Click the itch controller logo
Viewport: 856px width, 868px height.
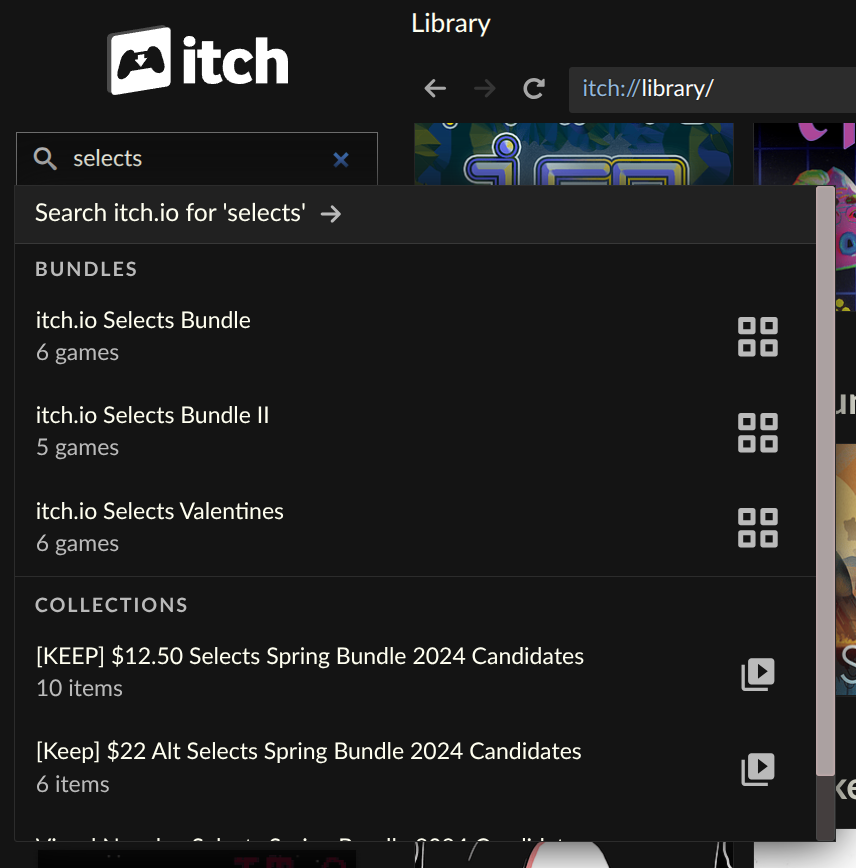point(197,60)
